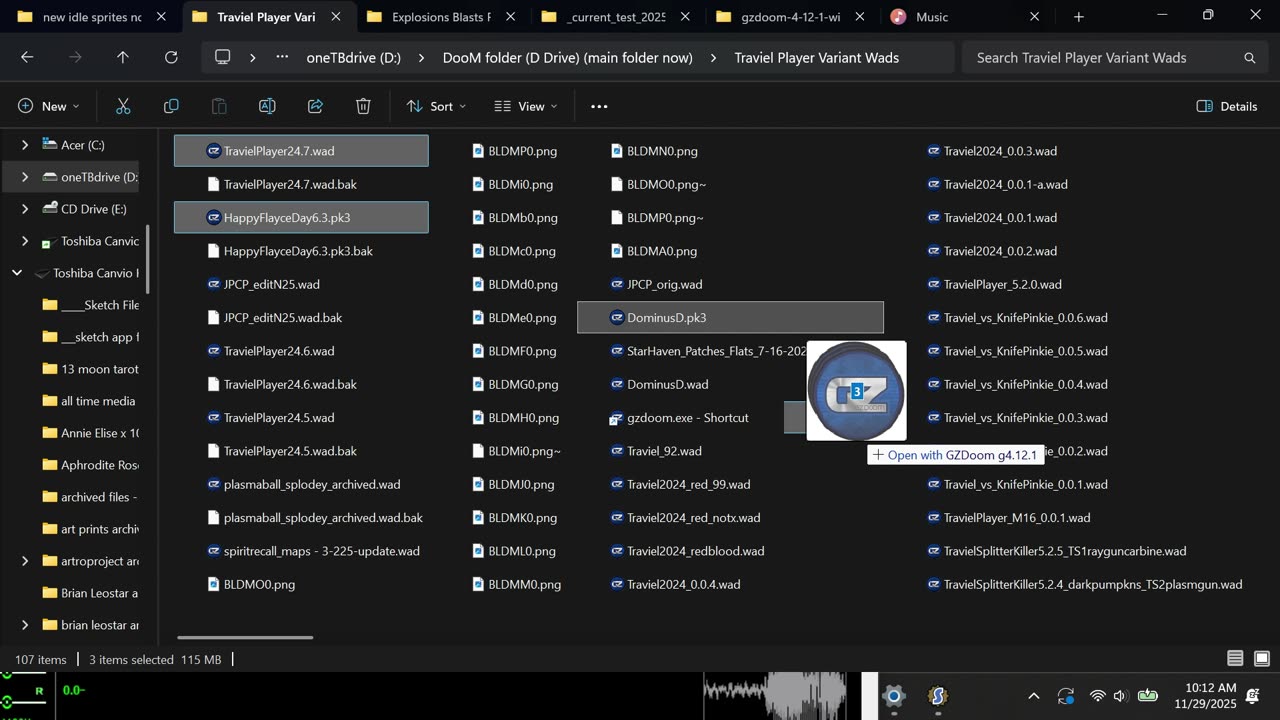Add a new File Explorer tab
Image resolution: width=1280 pixels, height=720 pixels.
coord(1078,17)
